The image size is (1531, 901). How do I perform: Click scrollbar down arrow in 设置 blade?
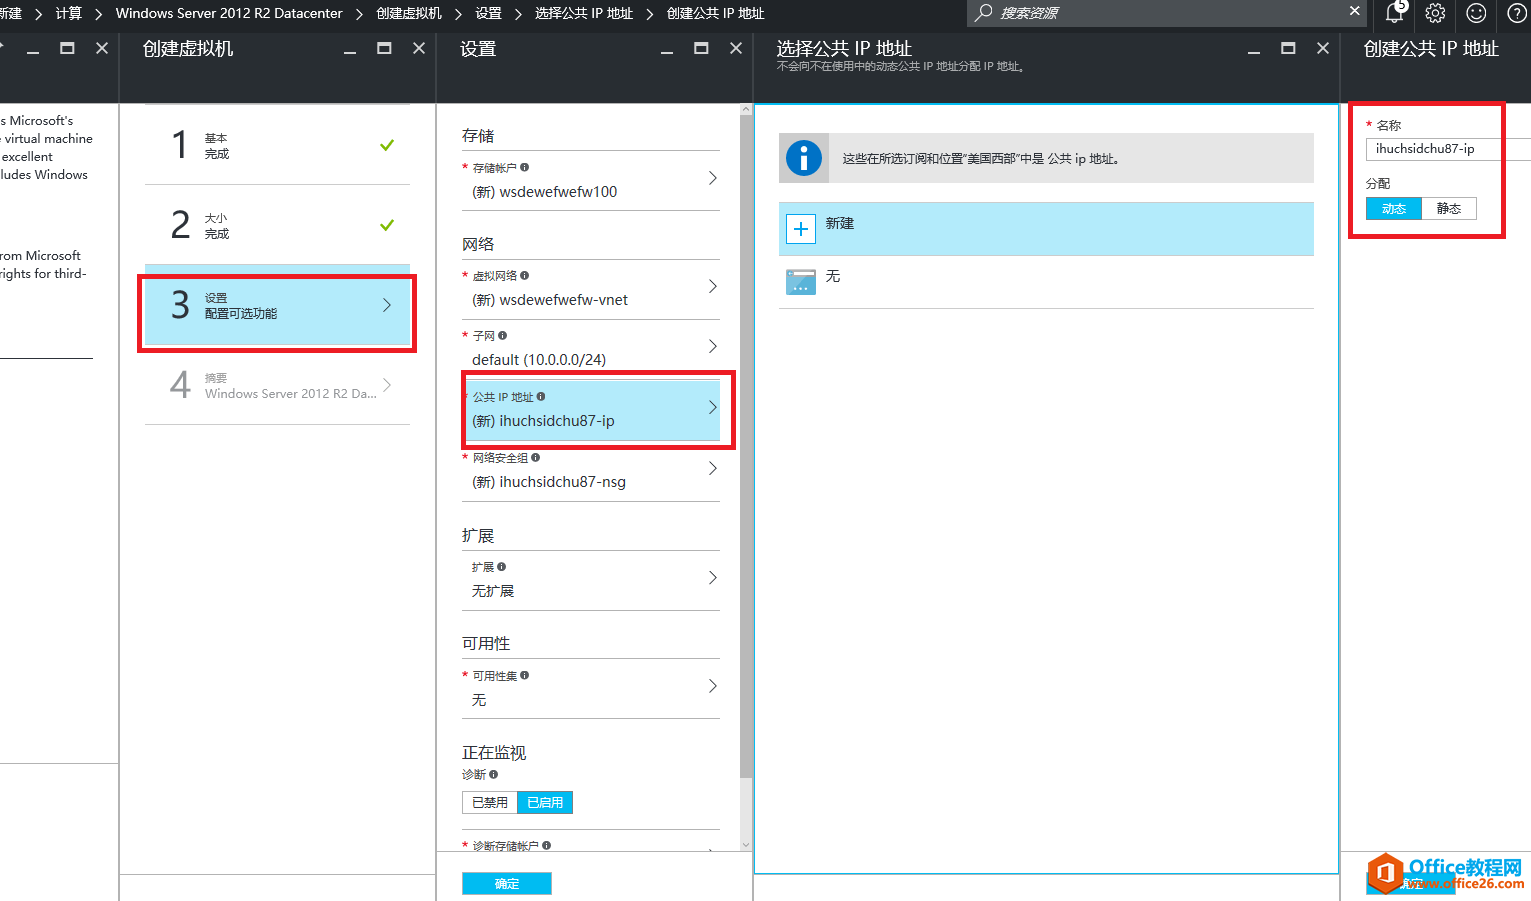pos(745,845)
